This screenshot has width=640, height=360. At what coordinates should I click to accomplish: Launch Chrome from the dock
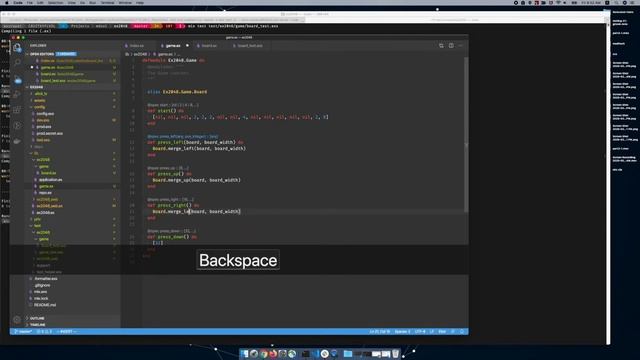pos(264,353)
